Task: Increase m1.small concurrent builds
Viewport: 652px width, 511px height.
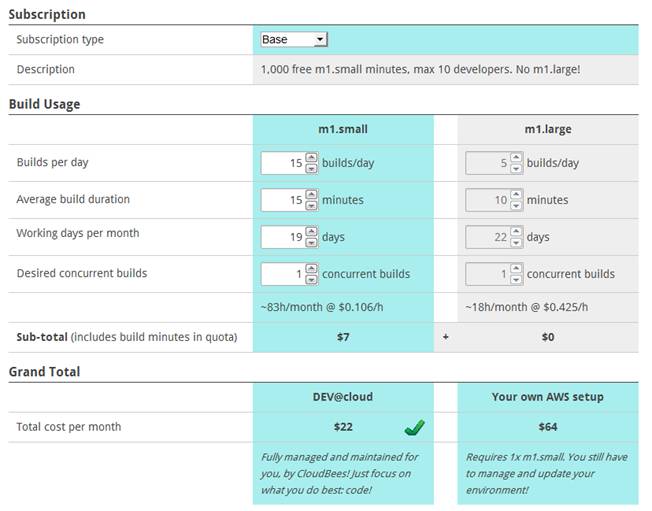Action: pos(311,268)
